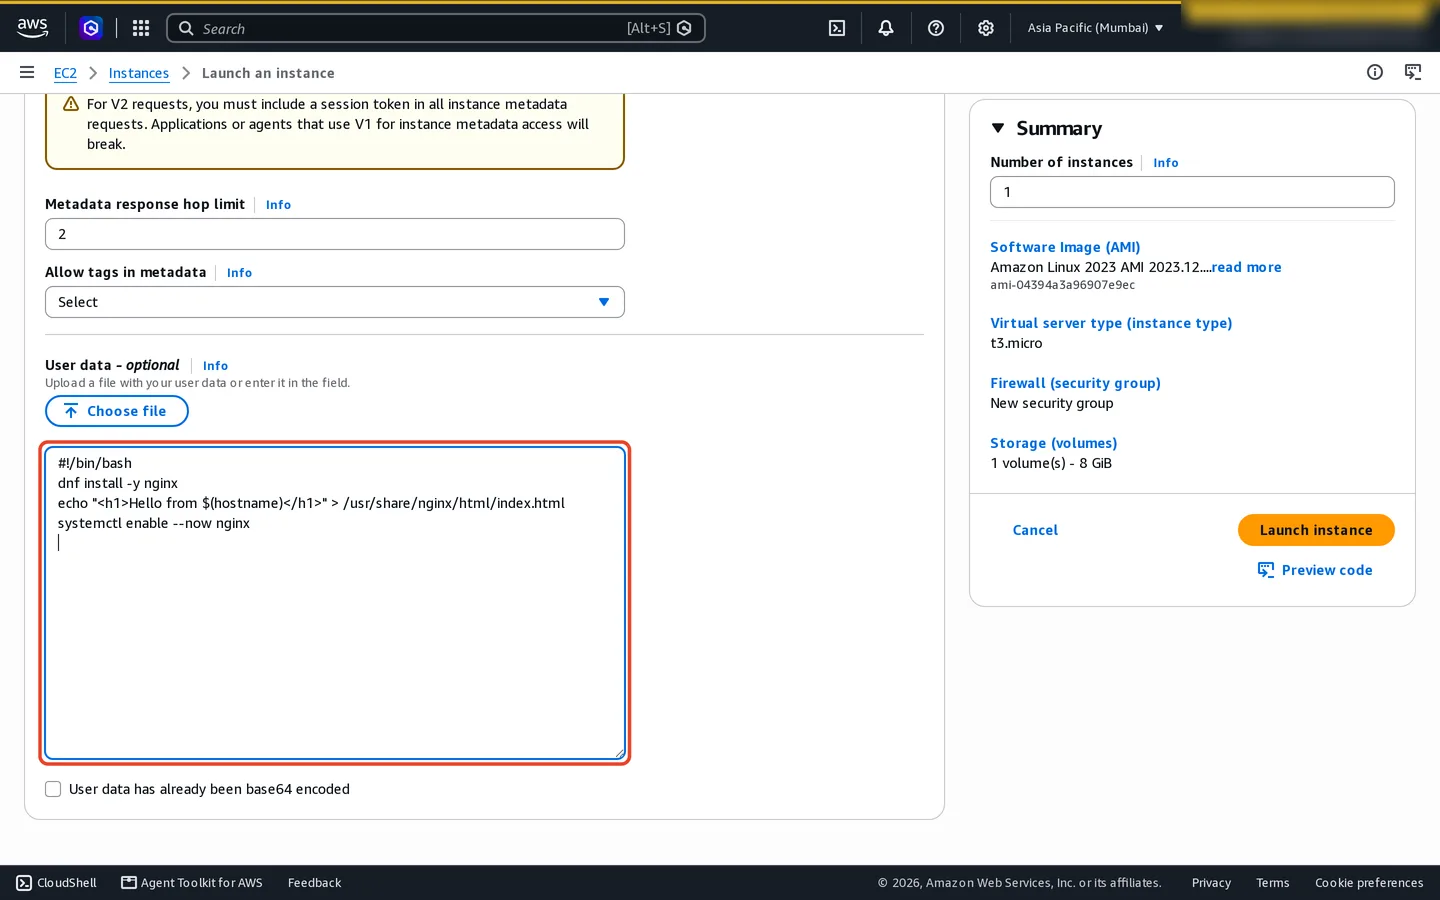Open the Asia Pacific (Mumbai) region selector

point(1095,28)
